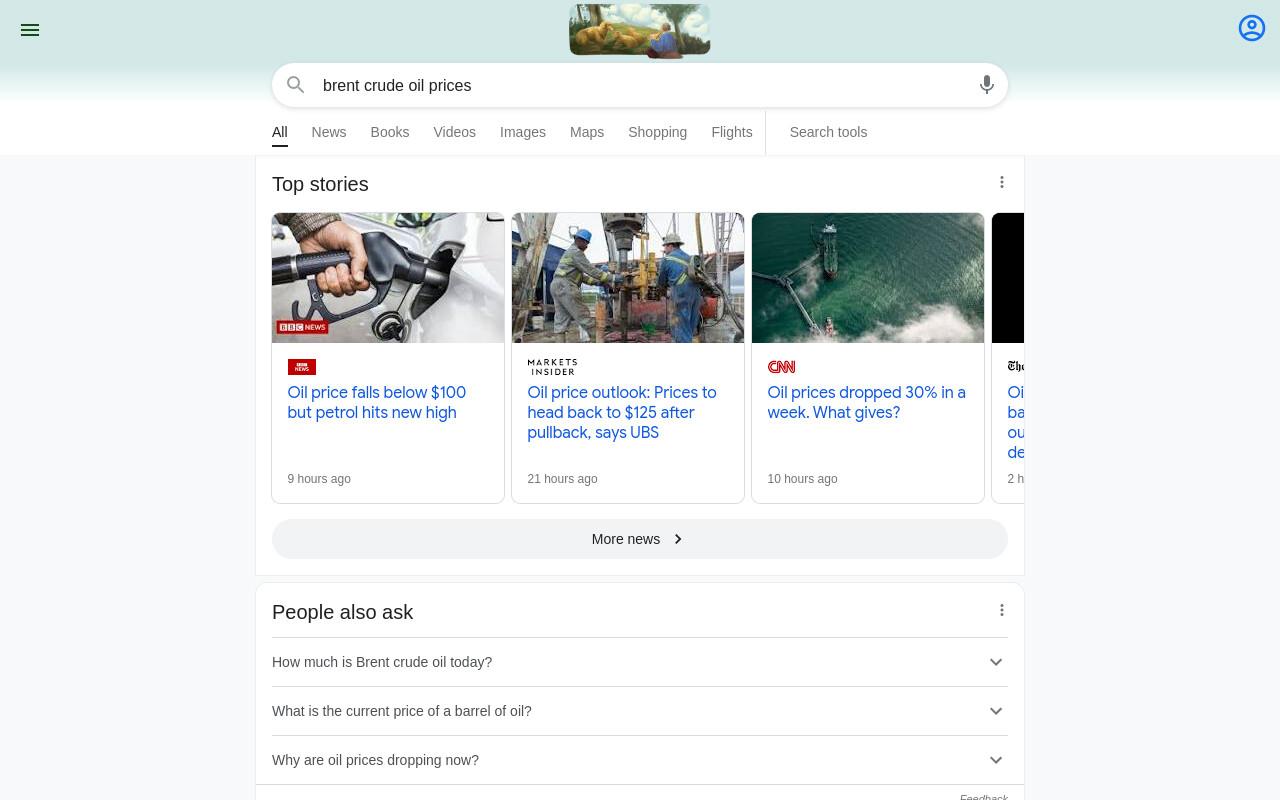Open Search tools

828,132
